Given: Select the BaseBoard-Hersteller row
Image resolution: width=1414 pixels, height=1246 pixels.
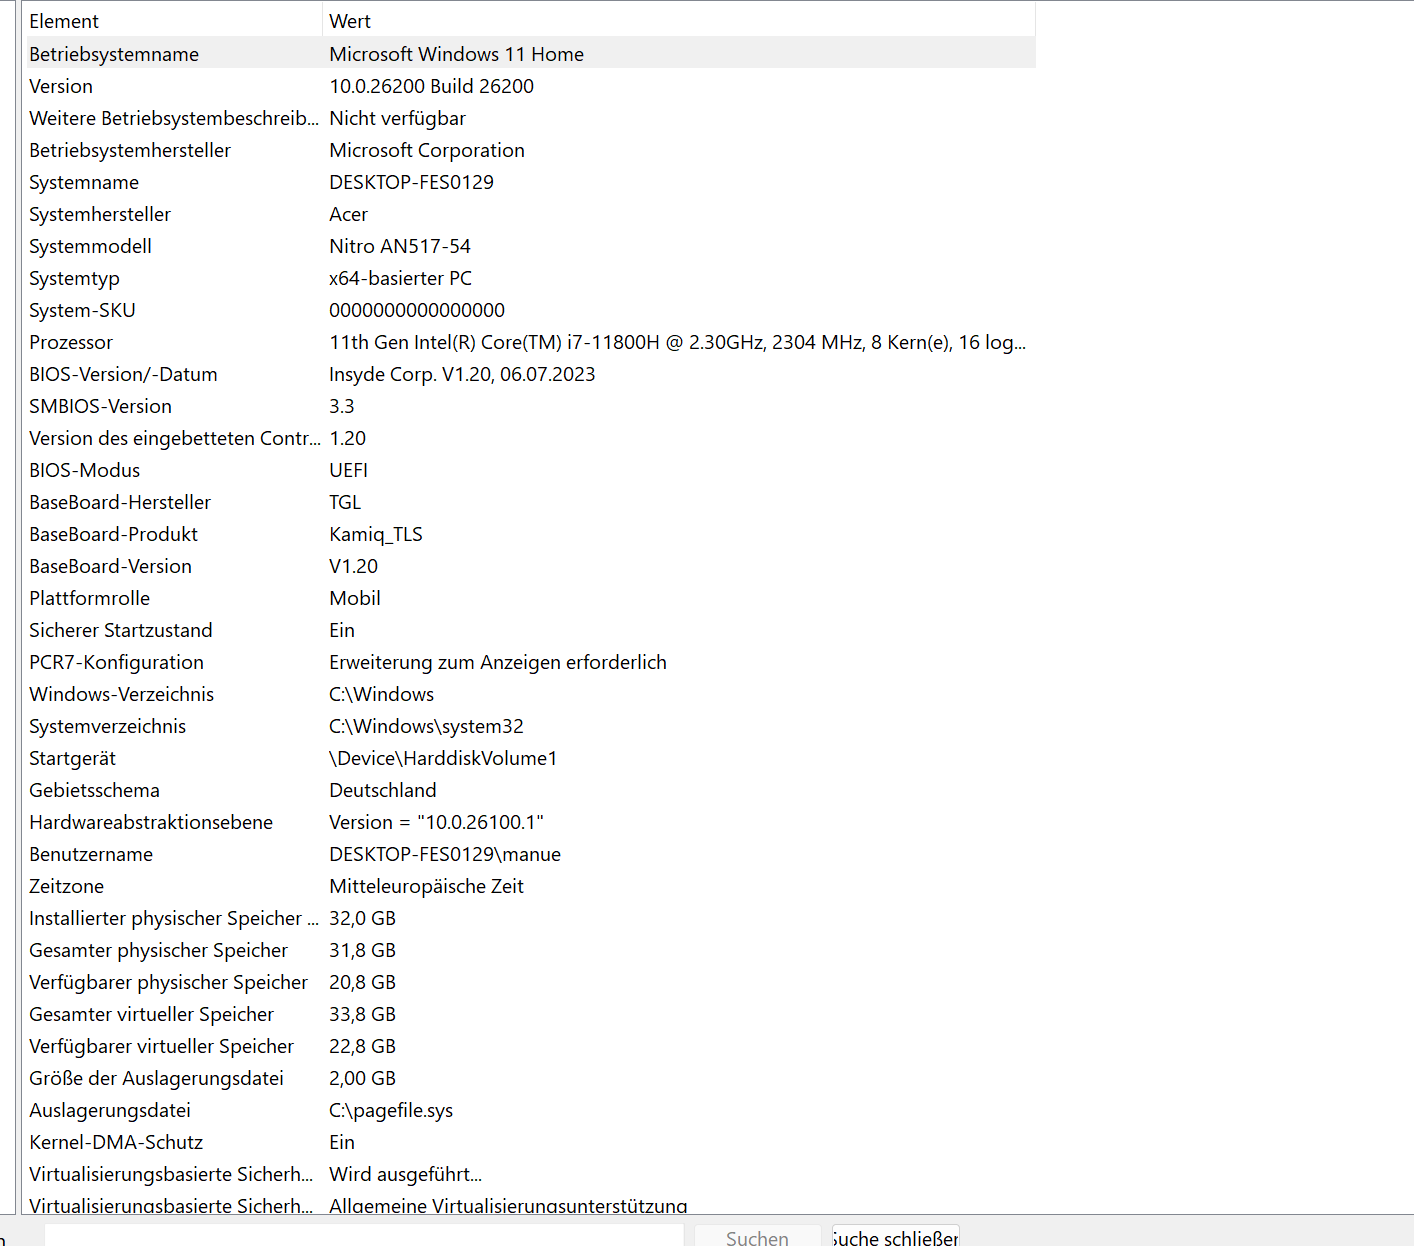Looking at the screenshot, I should (x=529, y=502).
